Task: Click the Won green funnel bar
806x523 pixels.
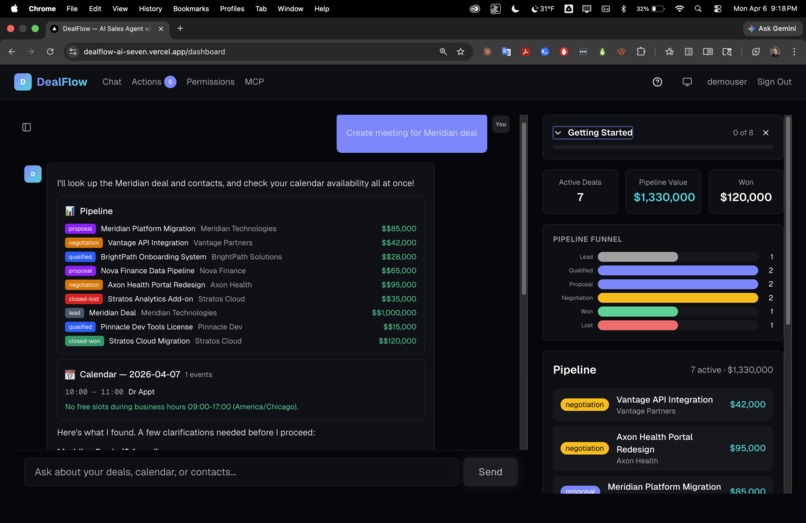Action: [x=637, y=312]
